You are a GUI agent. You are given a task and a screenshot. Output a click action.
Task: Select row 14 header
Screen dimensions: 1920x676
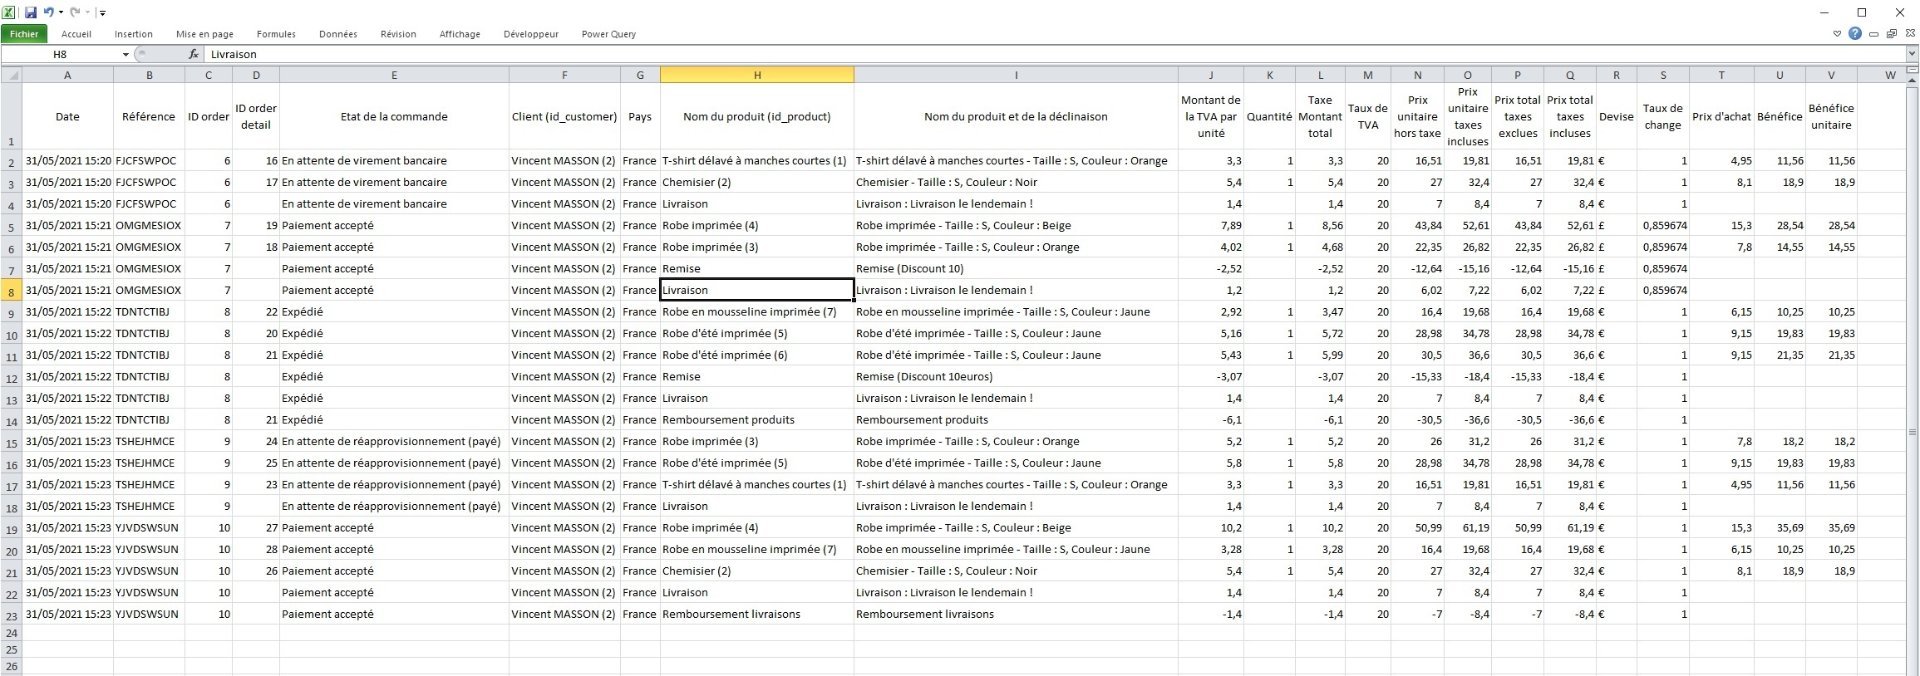(x=11, y=420)
